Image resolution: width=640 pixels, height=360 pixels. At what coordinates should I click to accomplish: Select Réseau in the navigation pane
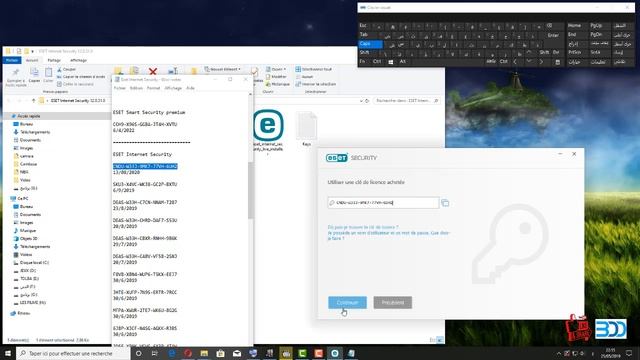20,313
